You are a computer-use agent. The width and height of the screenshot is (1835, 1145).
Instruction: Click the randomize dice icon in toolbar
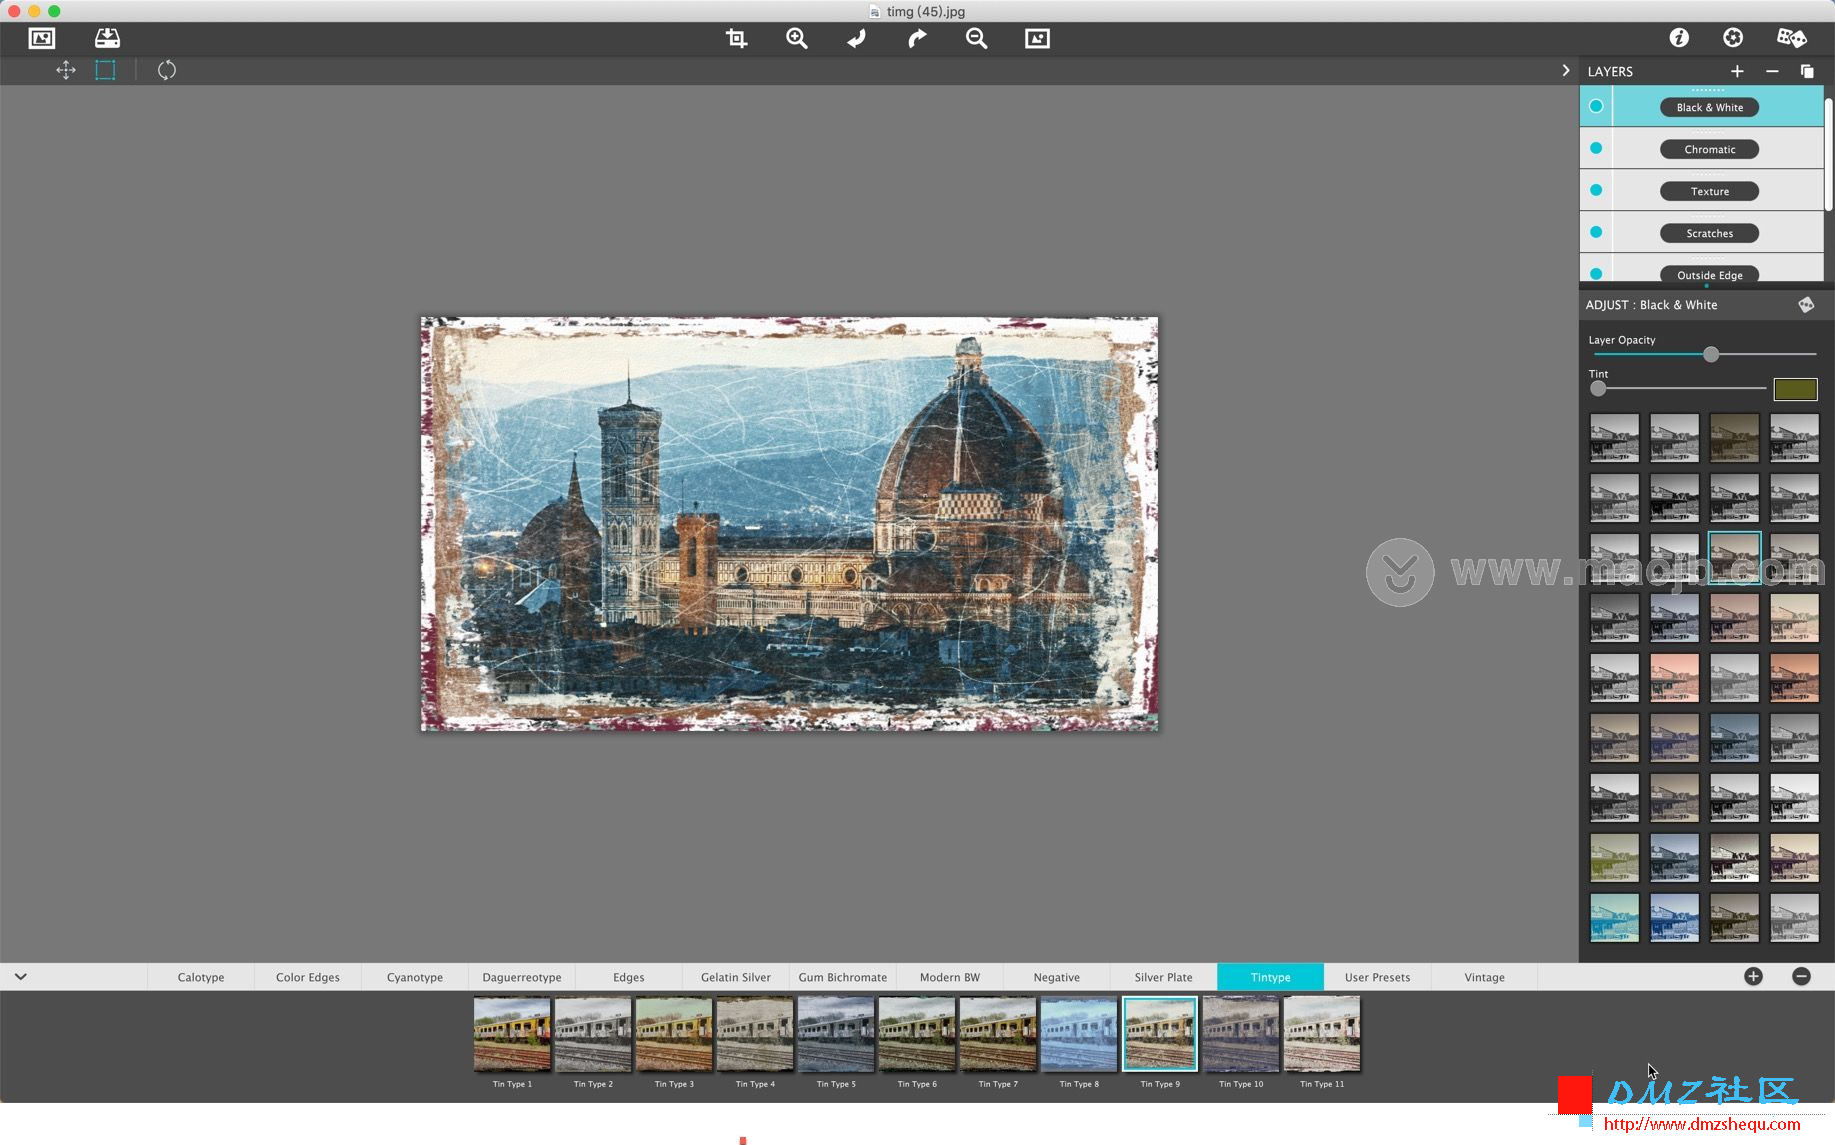1791,37
